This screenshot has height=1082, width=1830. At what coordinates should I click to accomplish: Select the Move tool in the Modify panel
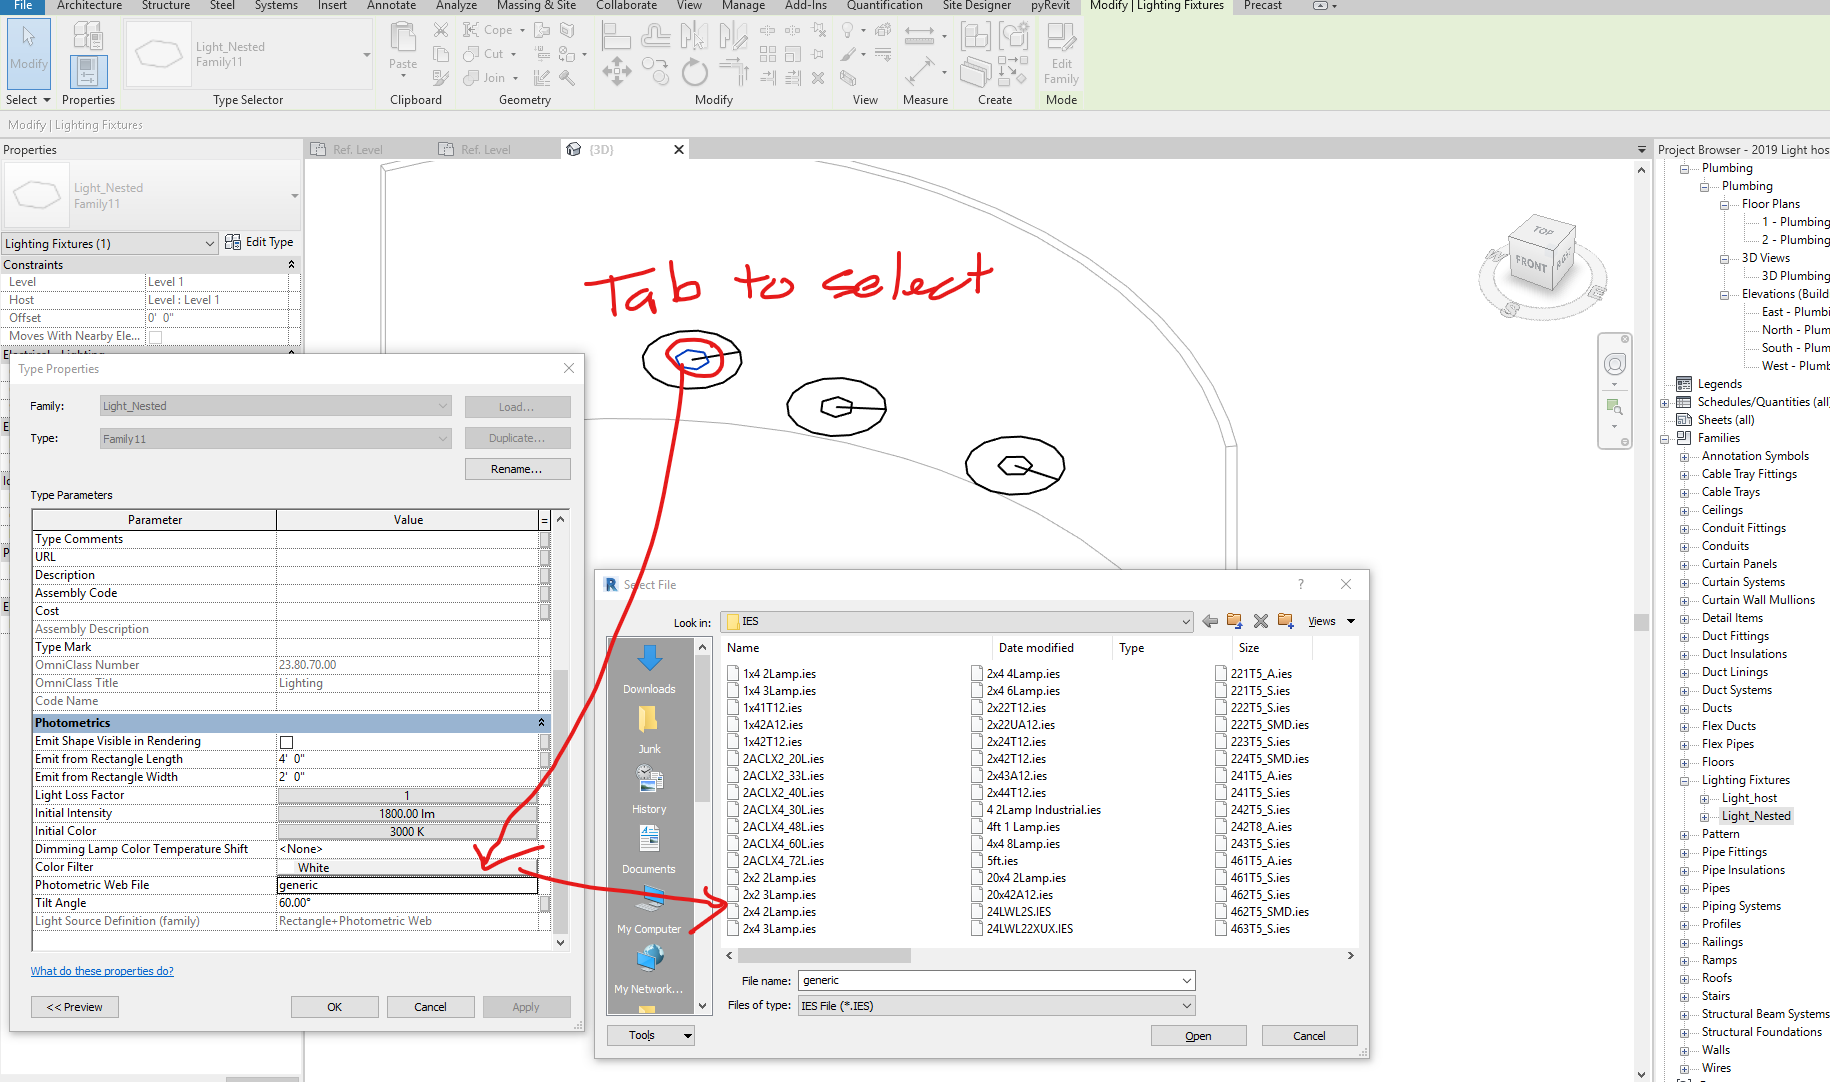coord(617,72)
